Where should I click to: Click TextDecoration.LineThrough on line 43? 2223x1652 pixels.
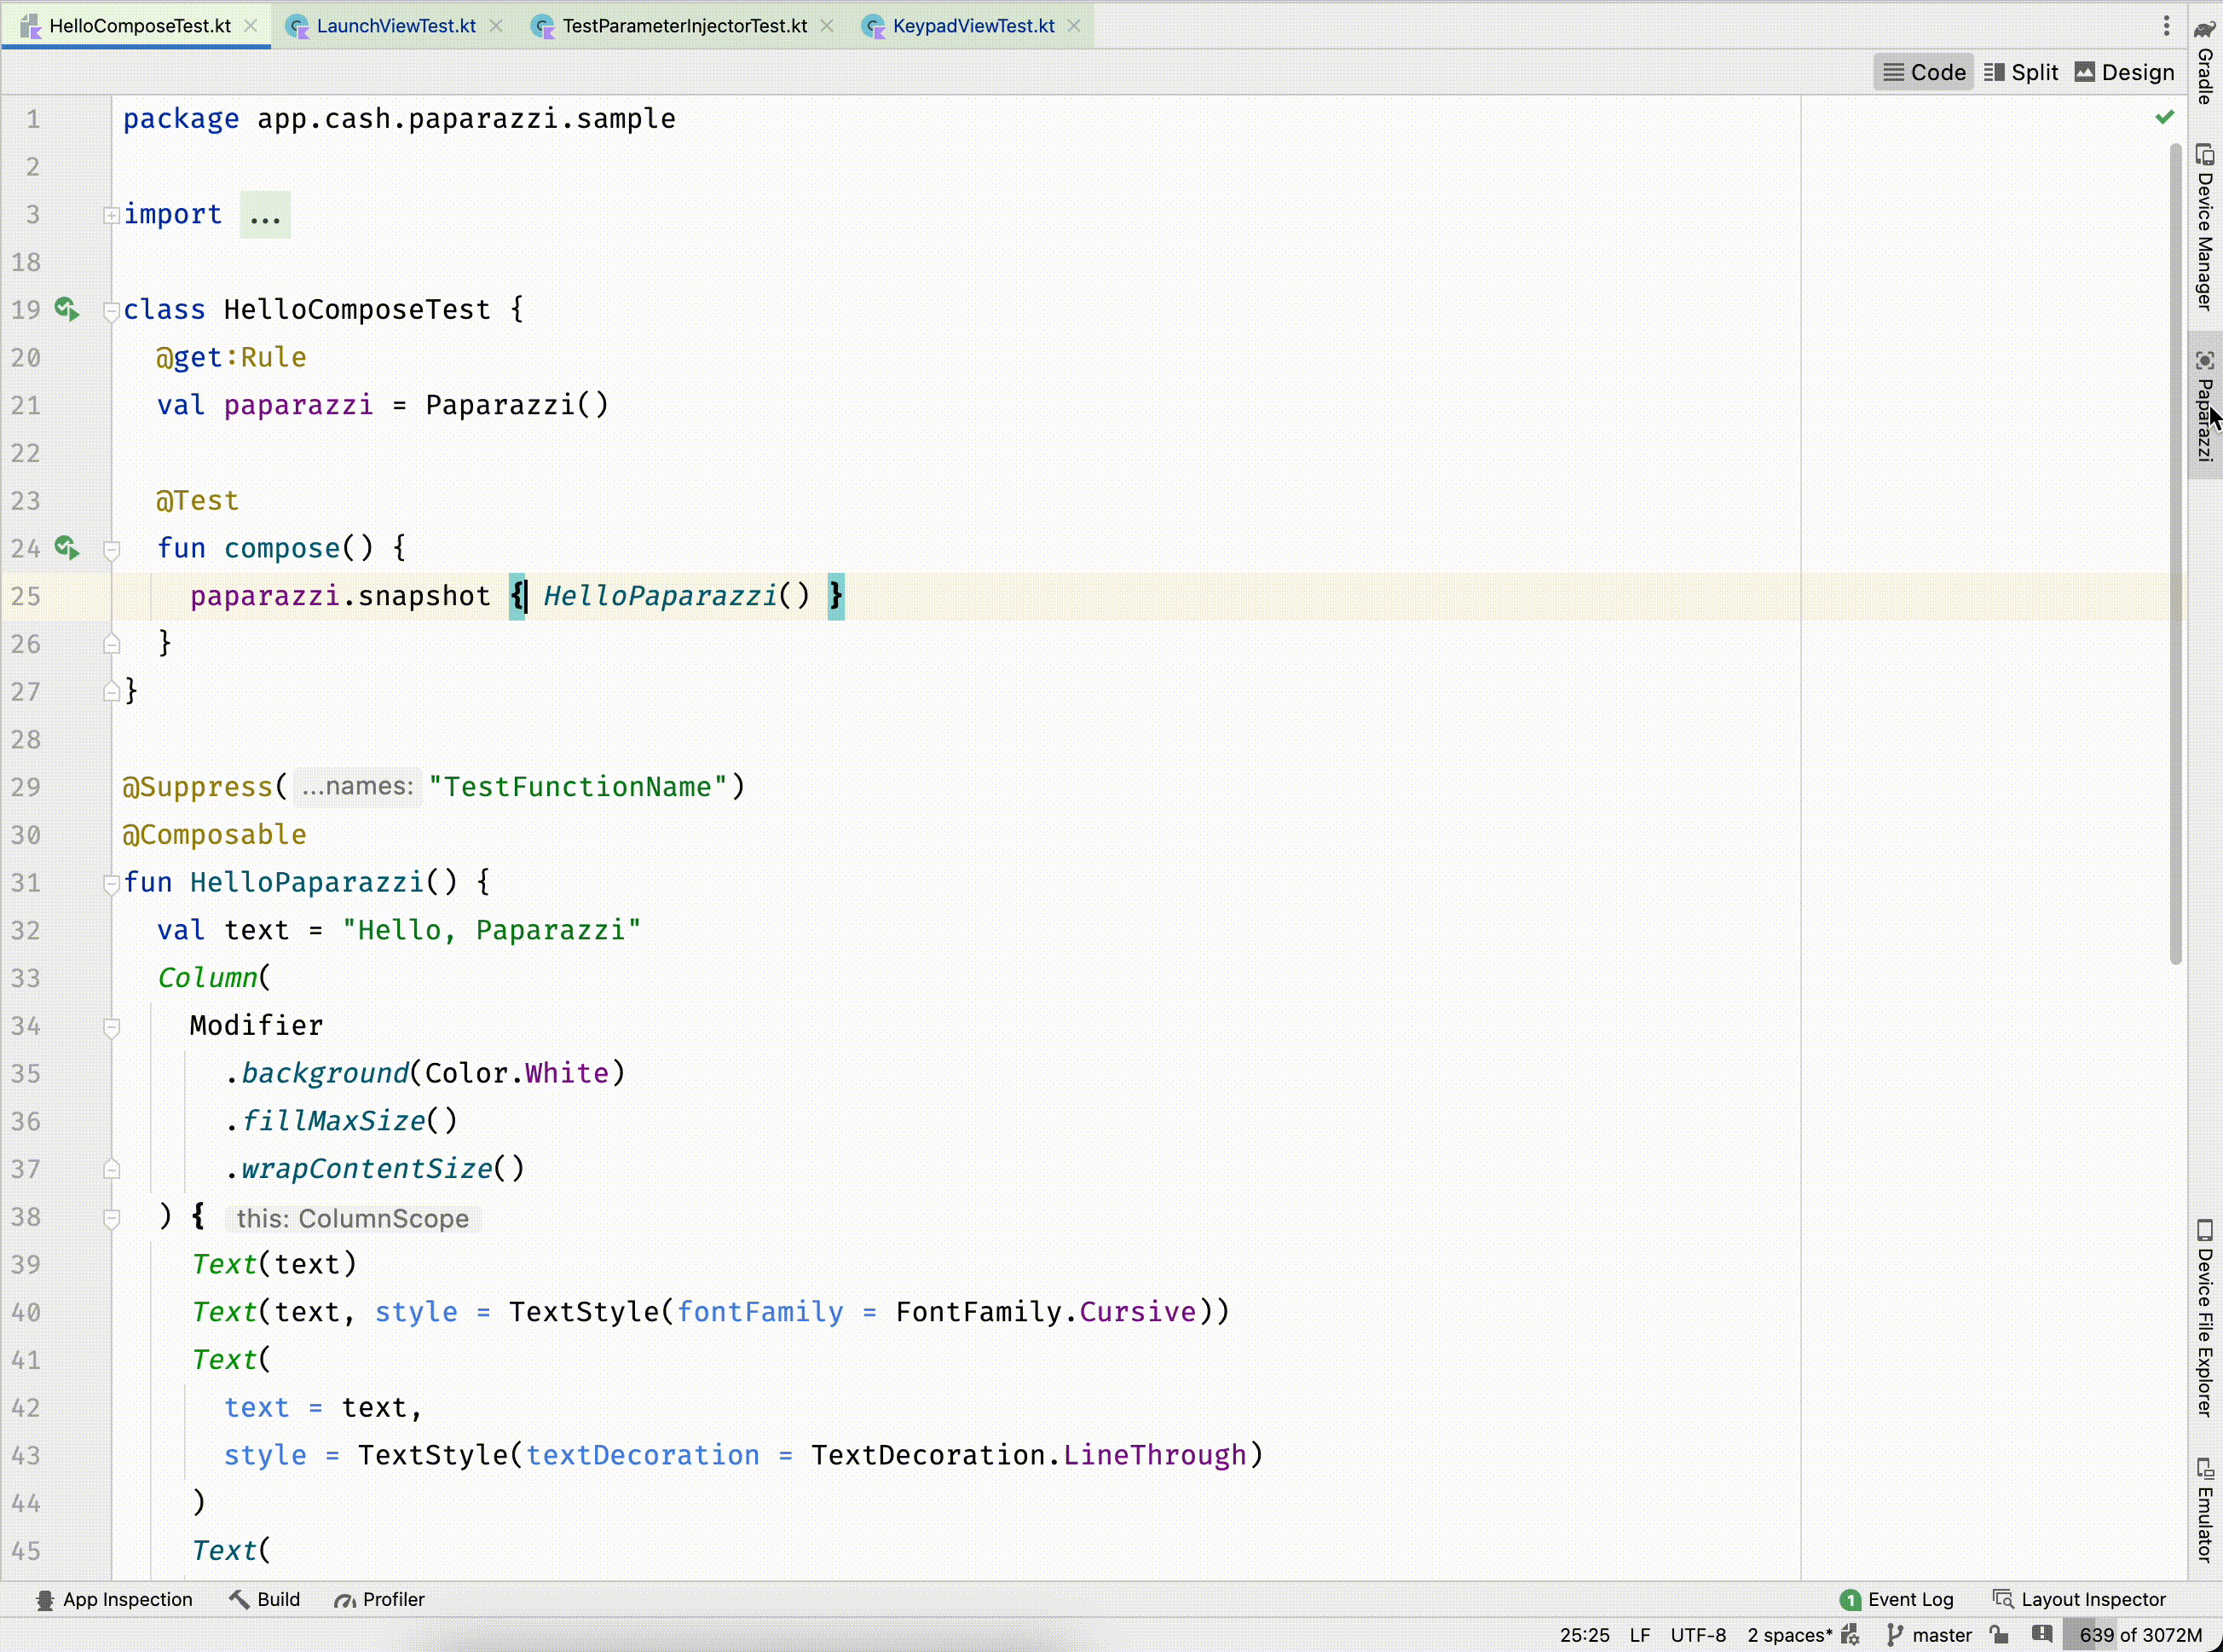tap(1029, 1454)
